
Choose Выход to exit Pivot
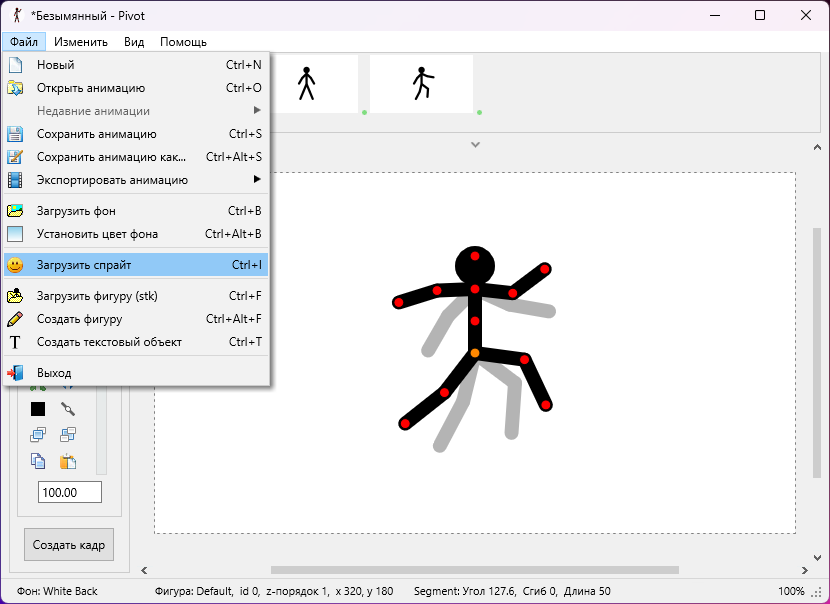point(136,373)
